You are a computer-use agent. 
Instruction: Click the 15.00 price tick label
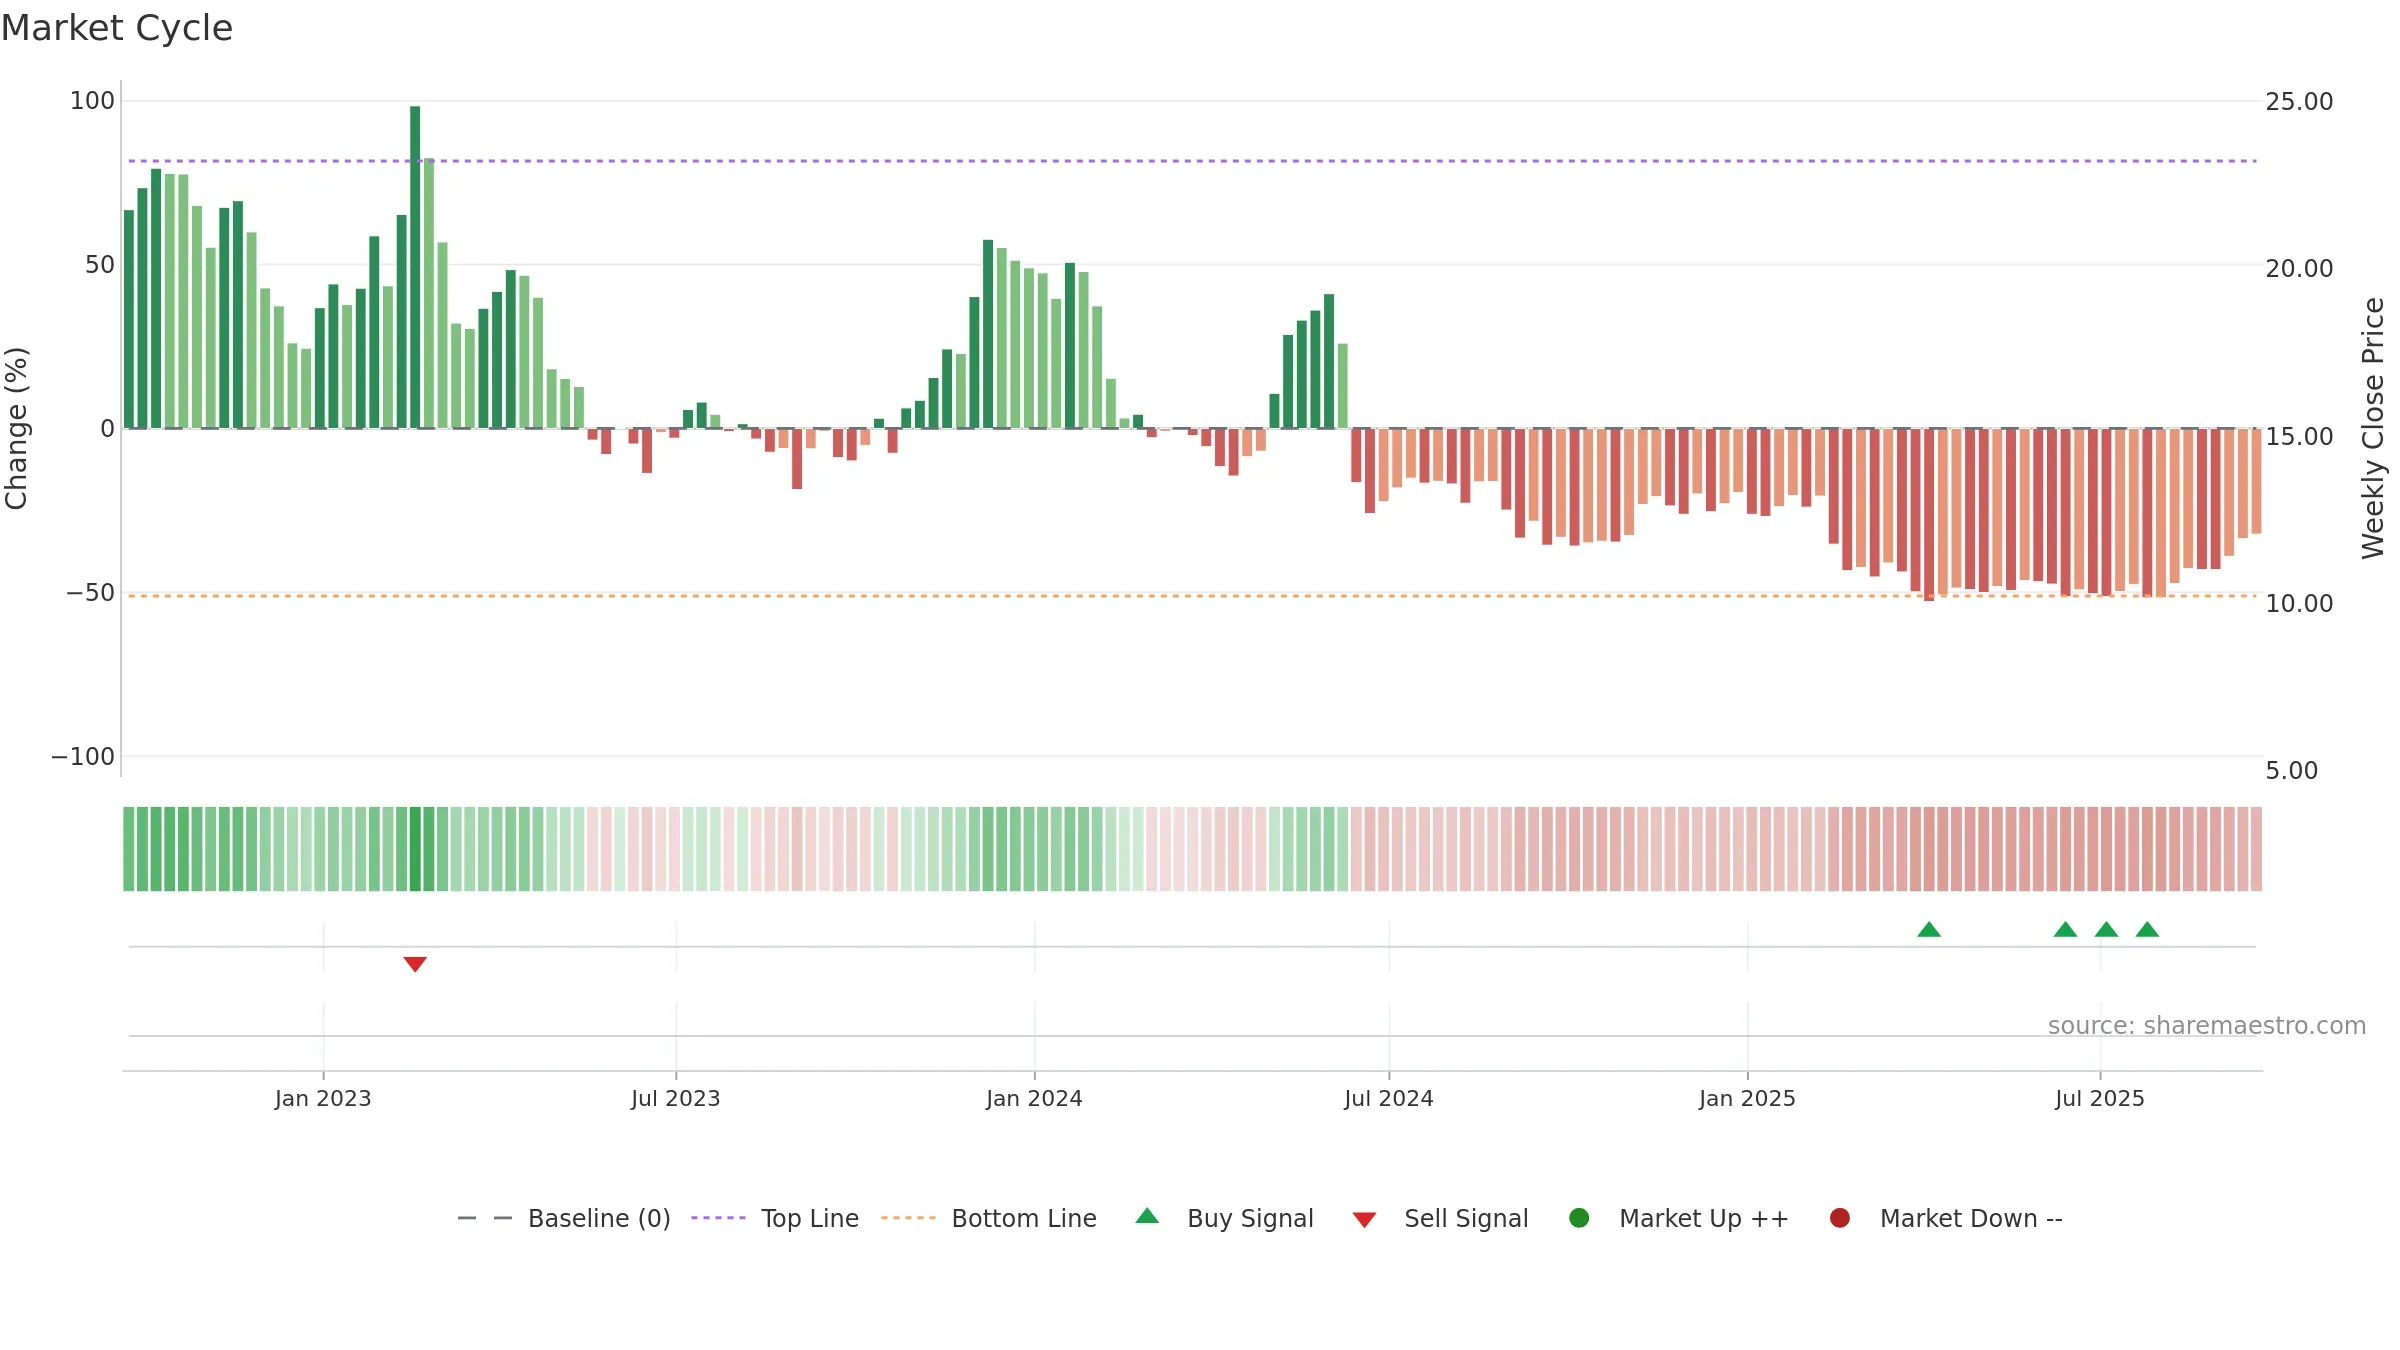(x=2299, y=436)
